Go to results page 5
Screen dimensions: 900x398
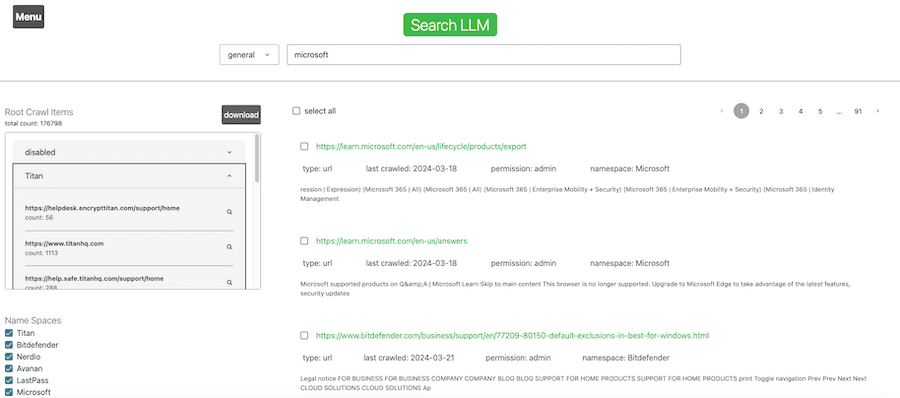click(820, 111)
